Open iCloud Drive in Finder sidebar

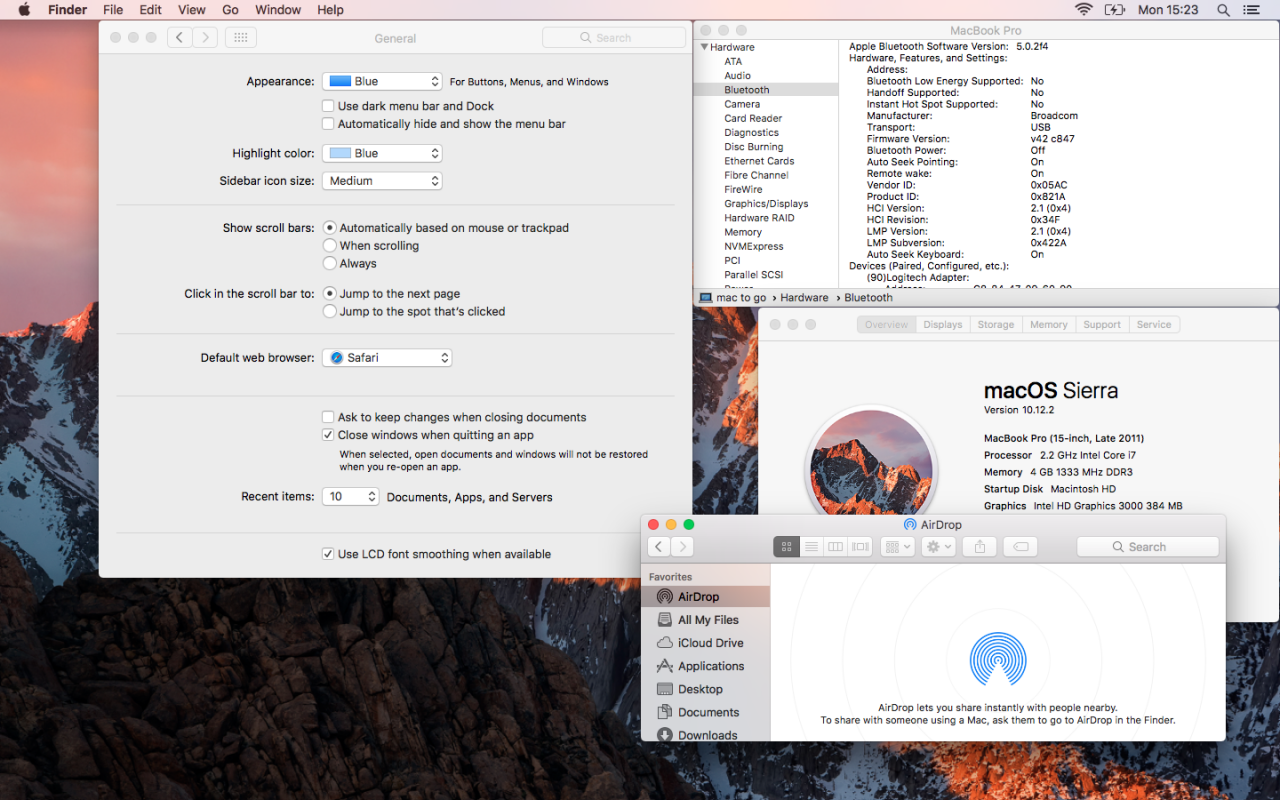pyautogui.click(x=706, y=643)
